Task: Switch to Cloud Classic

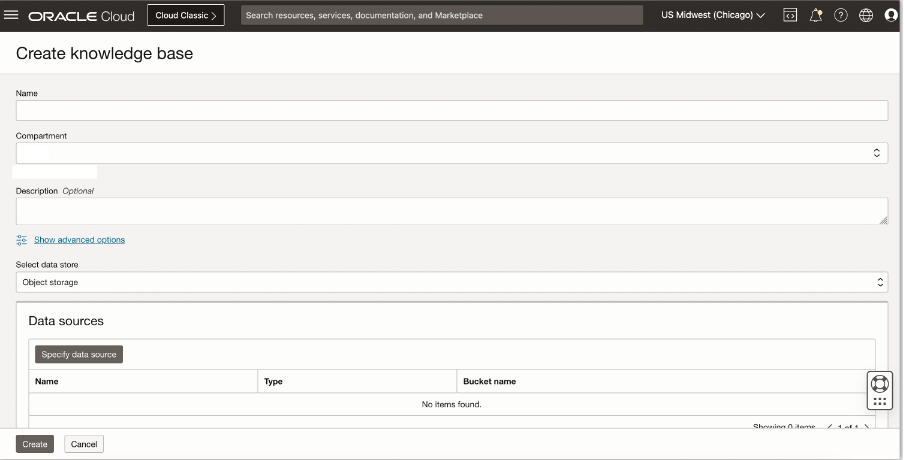Action: click(x=186, y=16)
